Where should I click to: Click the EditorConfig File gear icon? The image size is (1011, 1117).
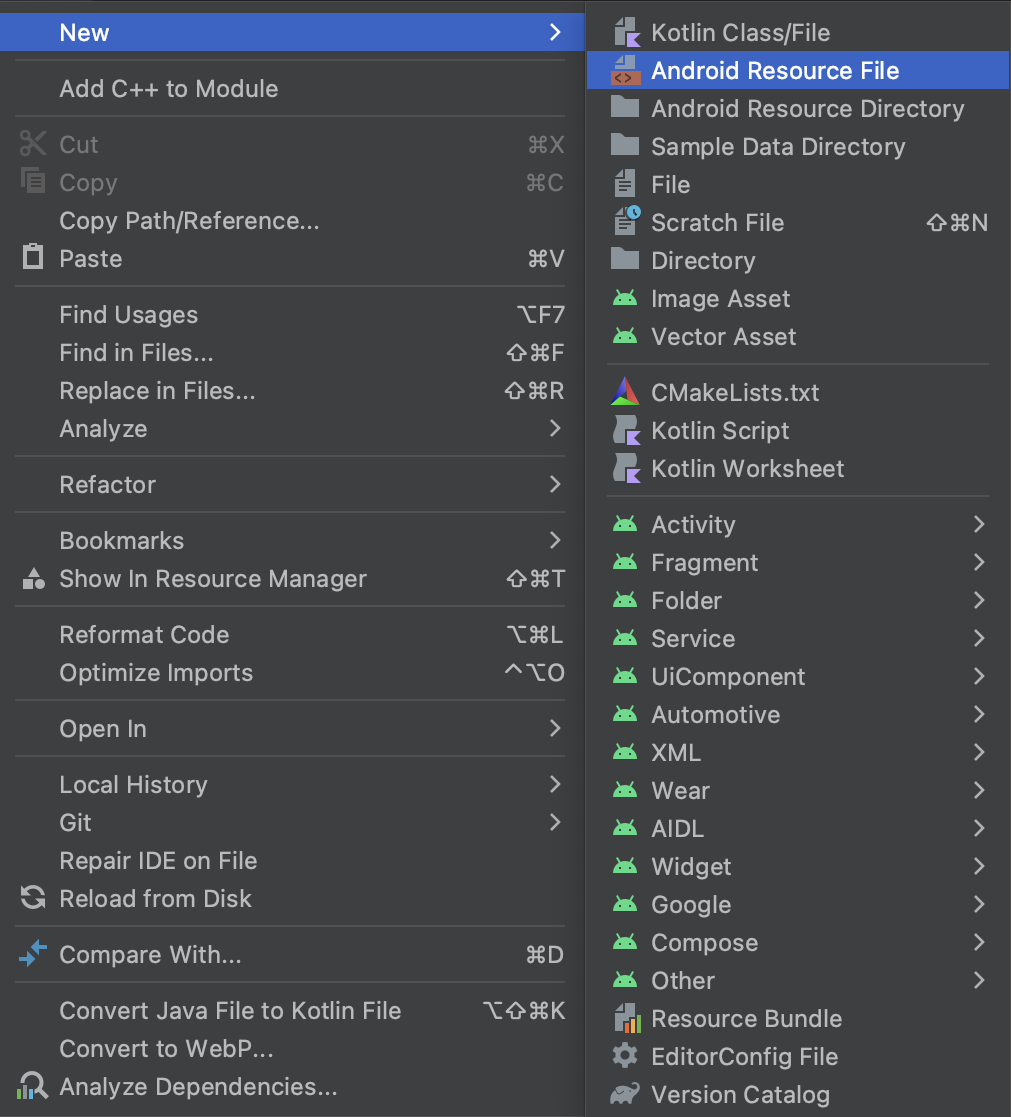coord(625,1056)
